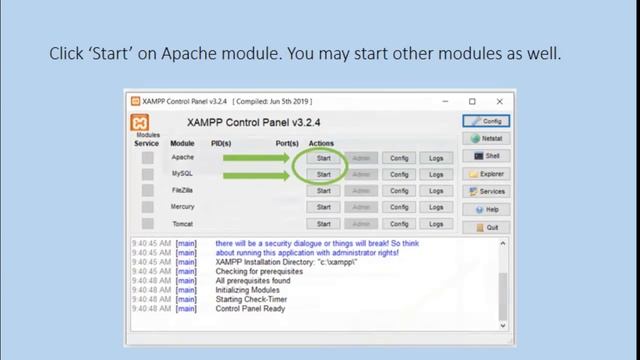Viewport: 640px width, 360px height.
Task: Toggle the Tomcat service checkbox
Action: 148,224
